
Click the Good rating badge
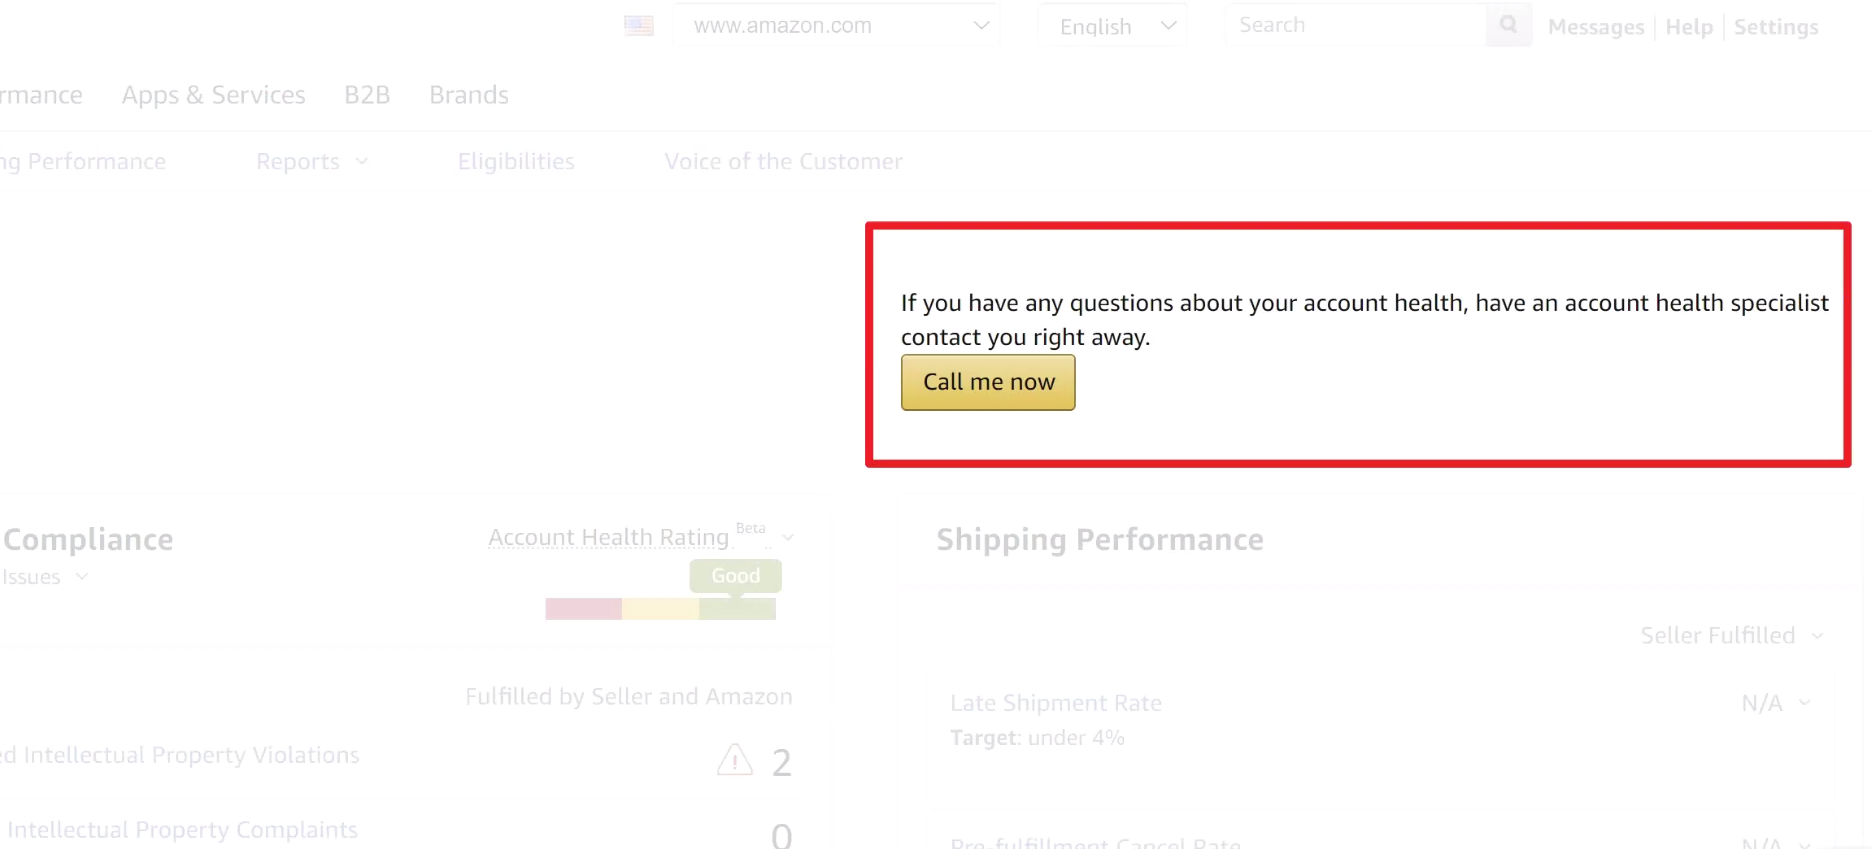click(735, 576)
